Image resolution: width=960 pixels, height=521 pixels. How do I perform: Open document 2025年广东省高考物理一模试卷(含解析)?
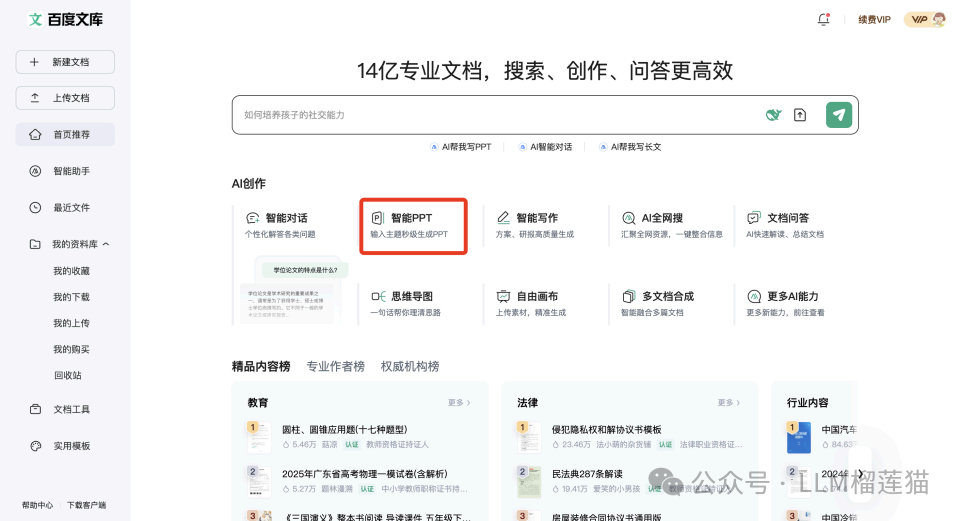click(365, 474)
